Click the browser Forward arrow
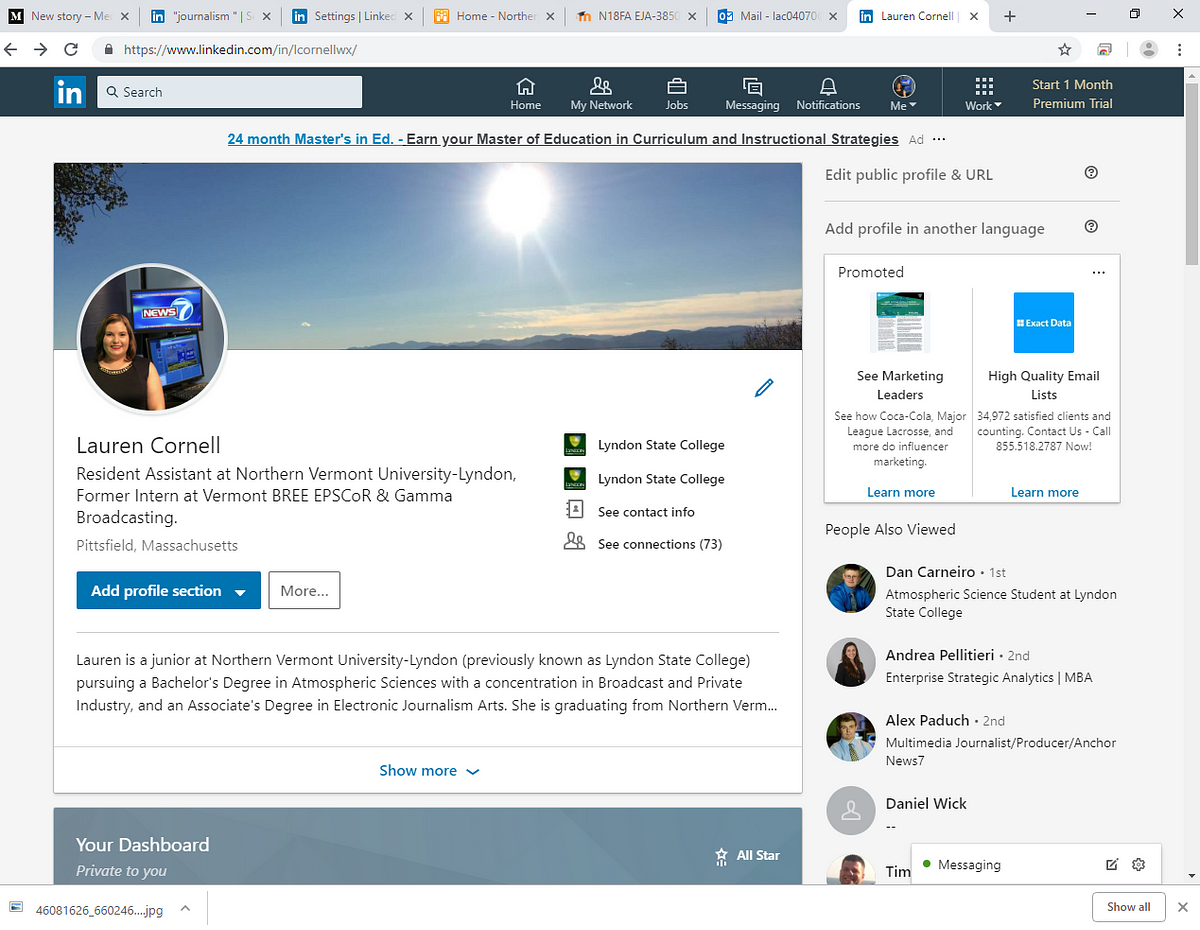This screenshot has height=930, width=1200. [41, 49]
